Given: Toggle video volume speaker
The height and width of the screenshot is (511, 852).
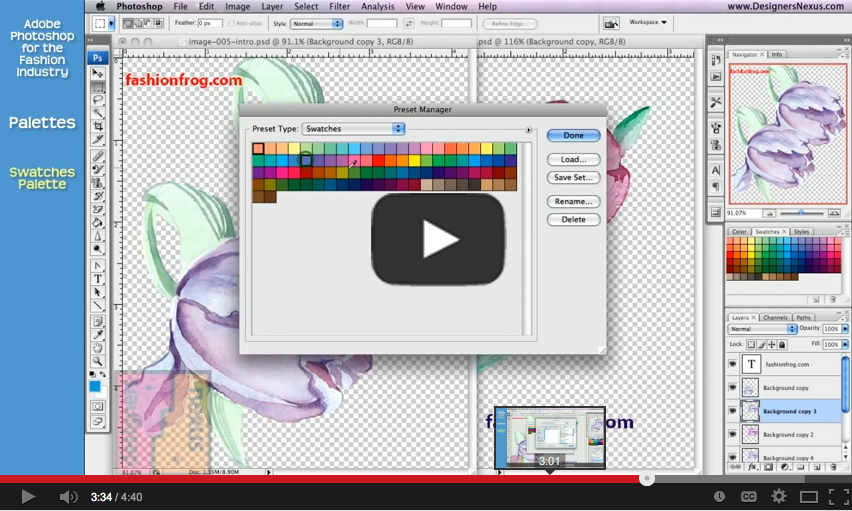Looking at the screenshot, I should (67, 496).
